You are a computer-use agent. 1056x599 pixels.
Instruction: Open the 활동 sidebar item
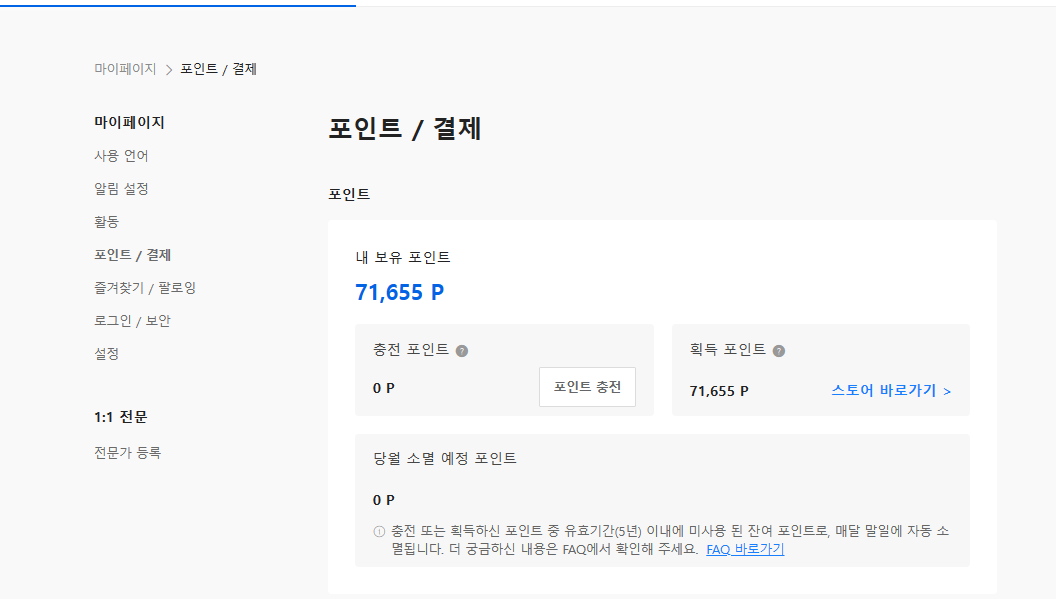pos(106,222)
